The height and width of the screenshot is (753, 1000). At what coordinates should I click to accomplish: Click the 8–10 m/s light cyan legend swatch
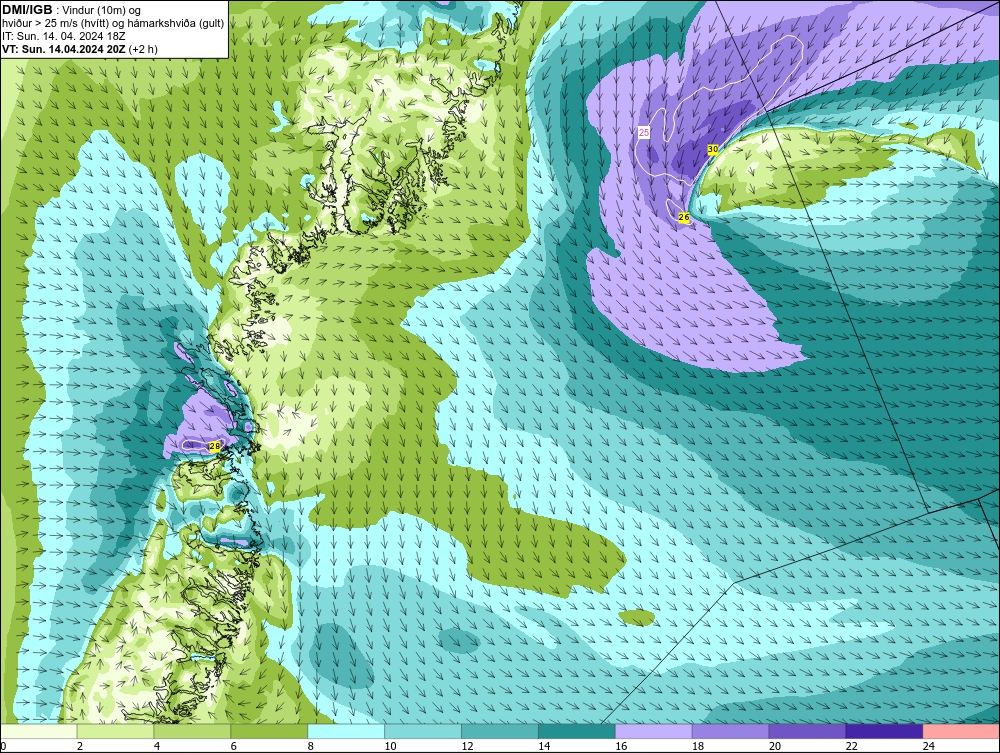tap(346, 731)
